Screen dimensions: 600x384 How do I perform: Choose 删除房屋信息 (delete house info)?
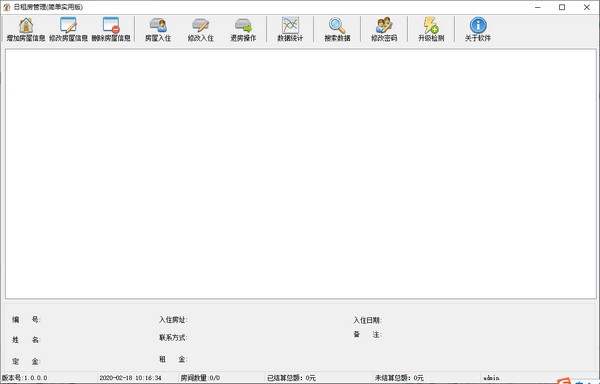(111, 29)
